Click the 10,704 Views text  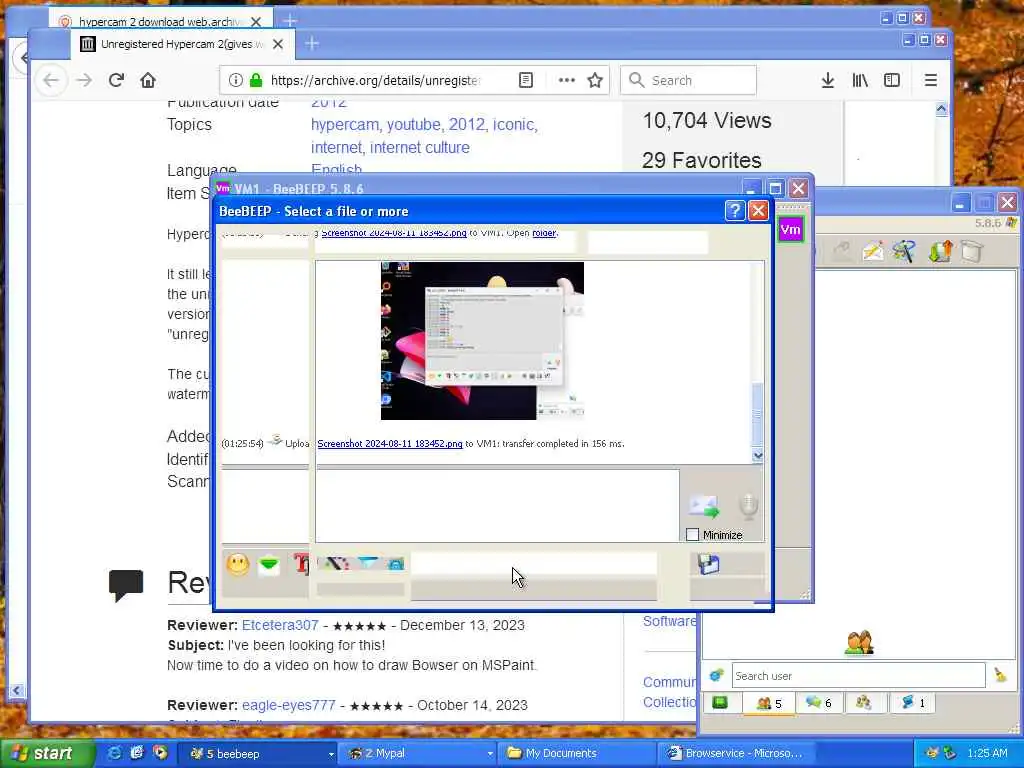point(707,121)
